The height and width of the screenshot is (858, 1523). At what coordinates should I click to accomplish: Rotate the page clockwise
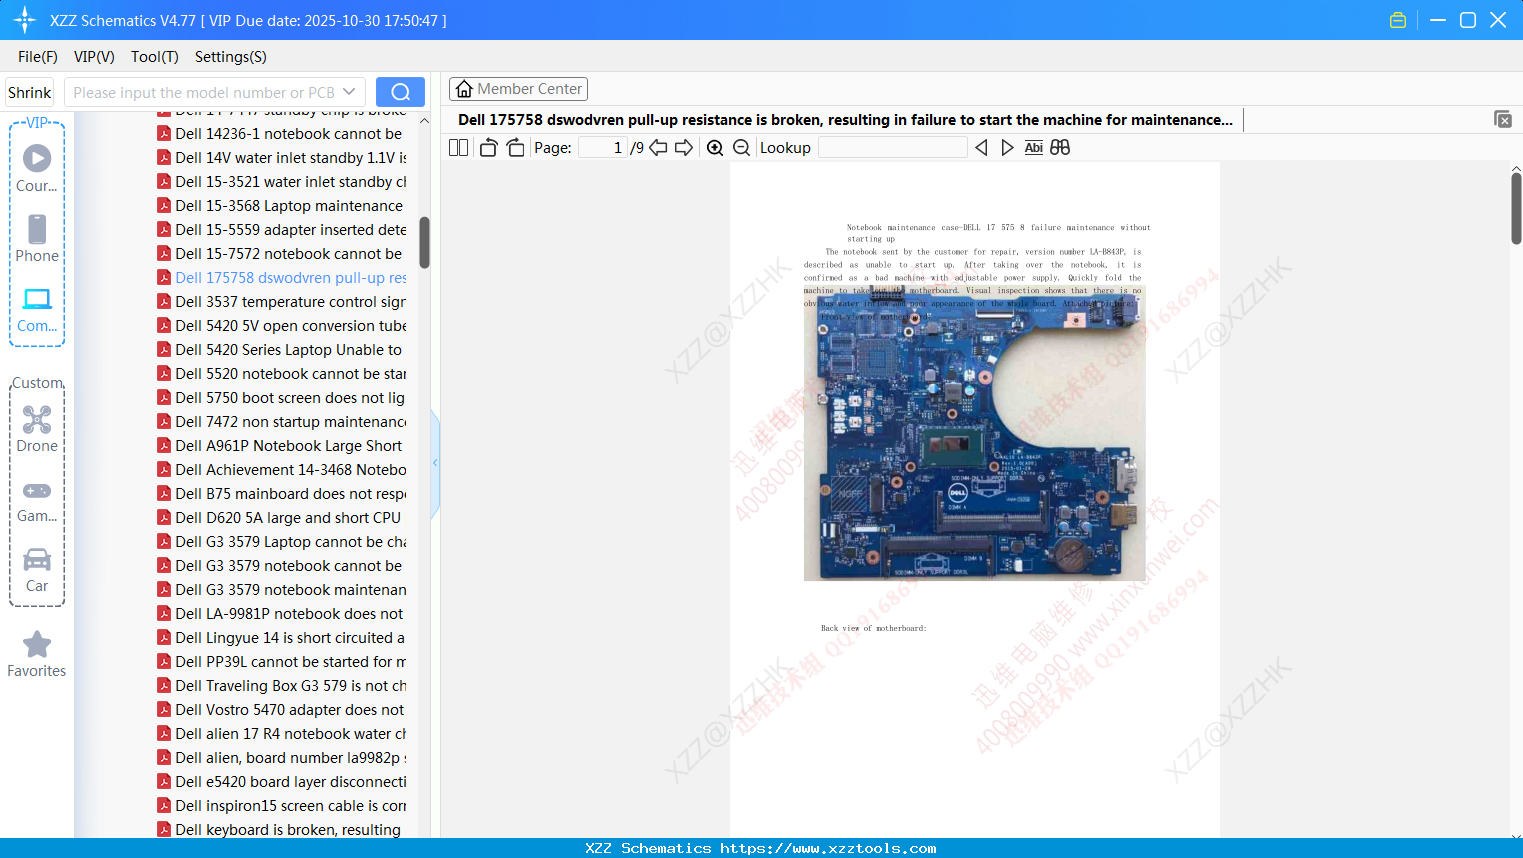pos(515,147)
